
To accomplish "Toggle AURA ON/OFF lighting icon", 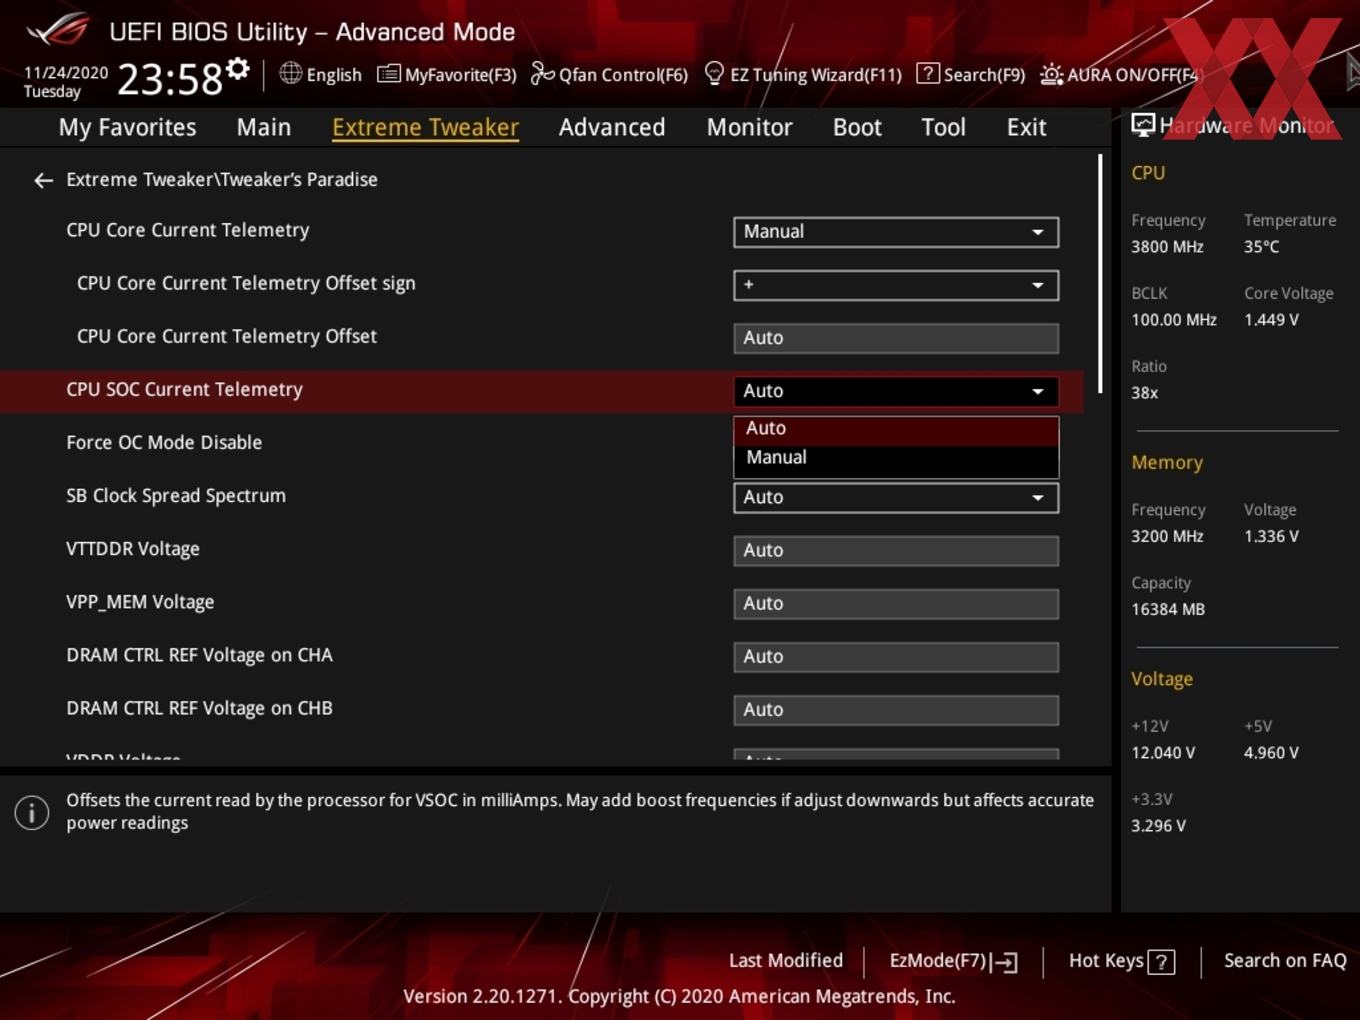I will (x=1051, y=74).
